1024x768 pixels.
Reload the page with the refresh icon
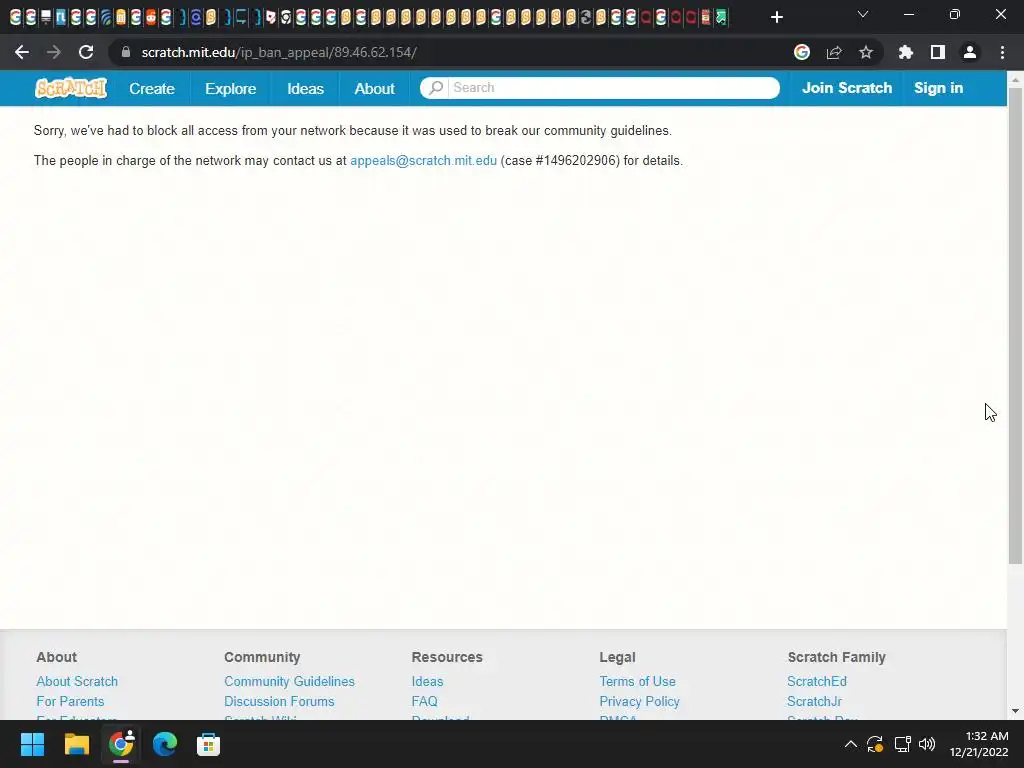click(86, 52)
